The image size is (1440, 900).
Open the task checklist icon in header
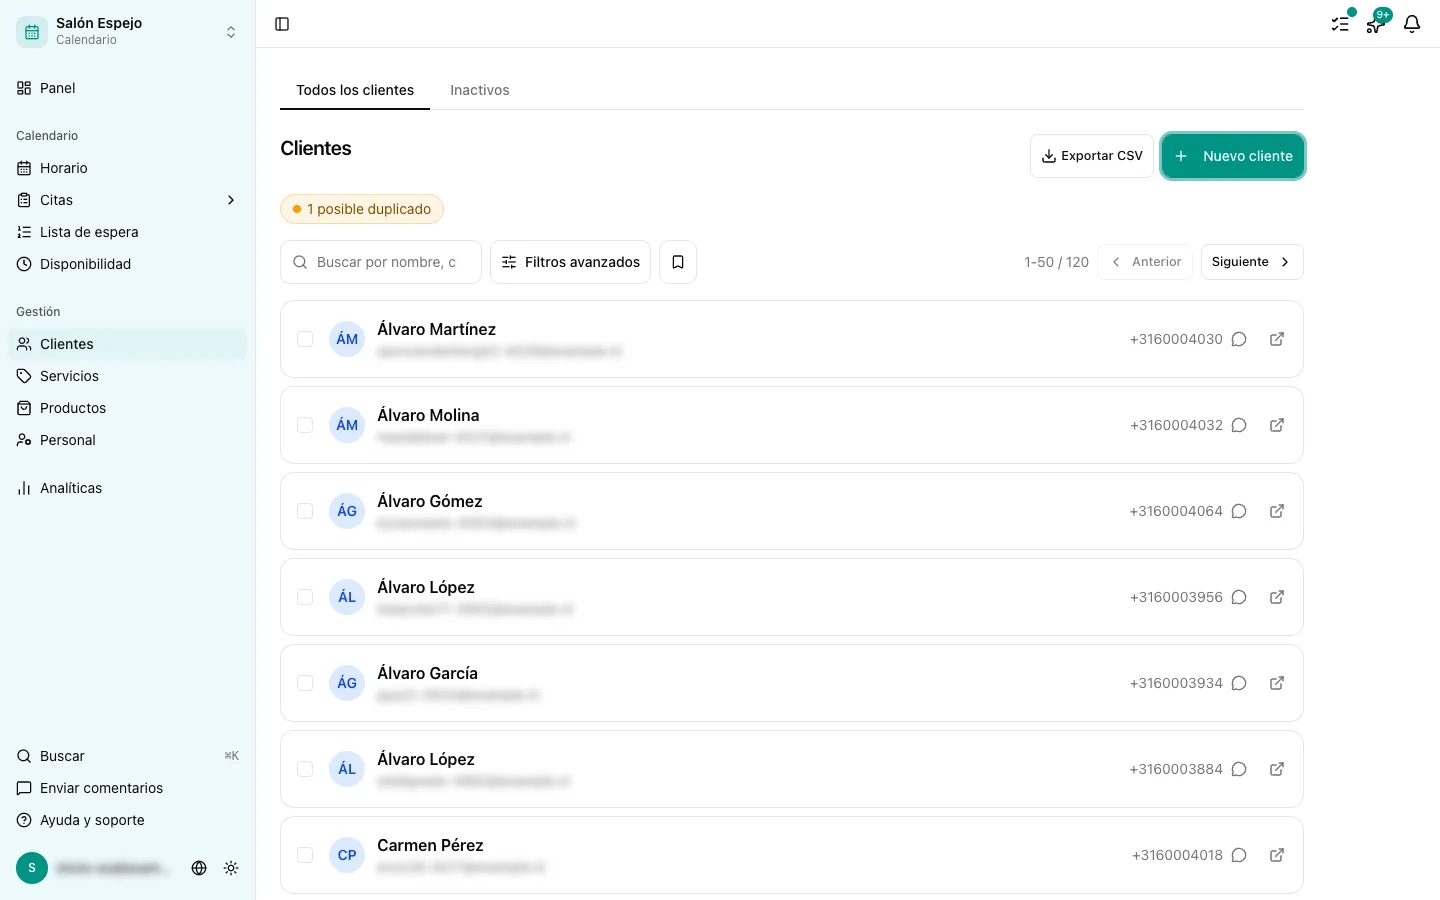tap(1340, 24)
